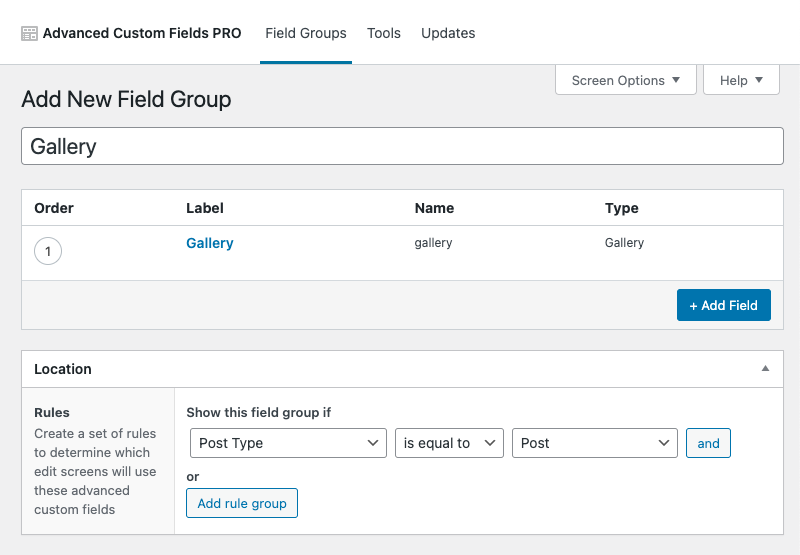800x555 pixels.
Task: Click the field group title input
Action: point(402,146)
